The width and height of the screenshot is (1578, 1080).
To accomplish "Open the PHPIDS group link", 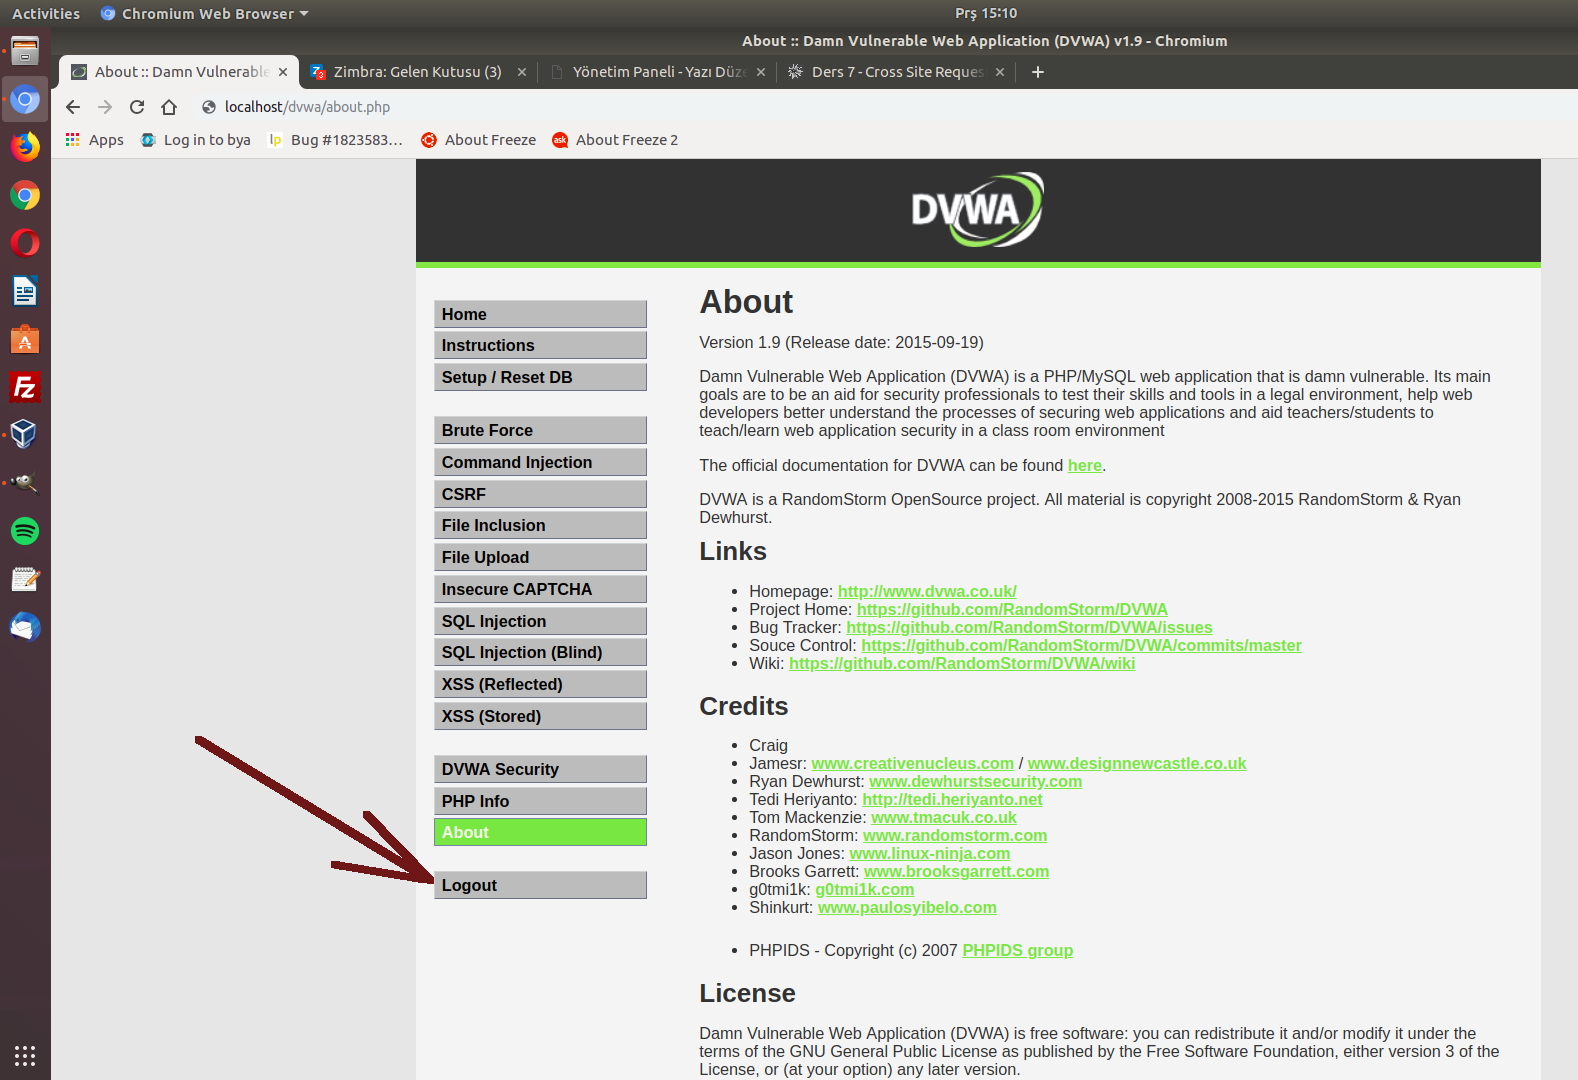I will pos(1017,950).
